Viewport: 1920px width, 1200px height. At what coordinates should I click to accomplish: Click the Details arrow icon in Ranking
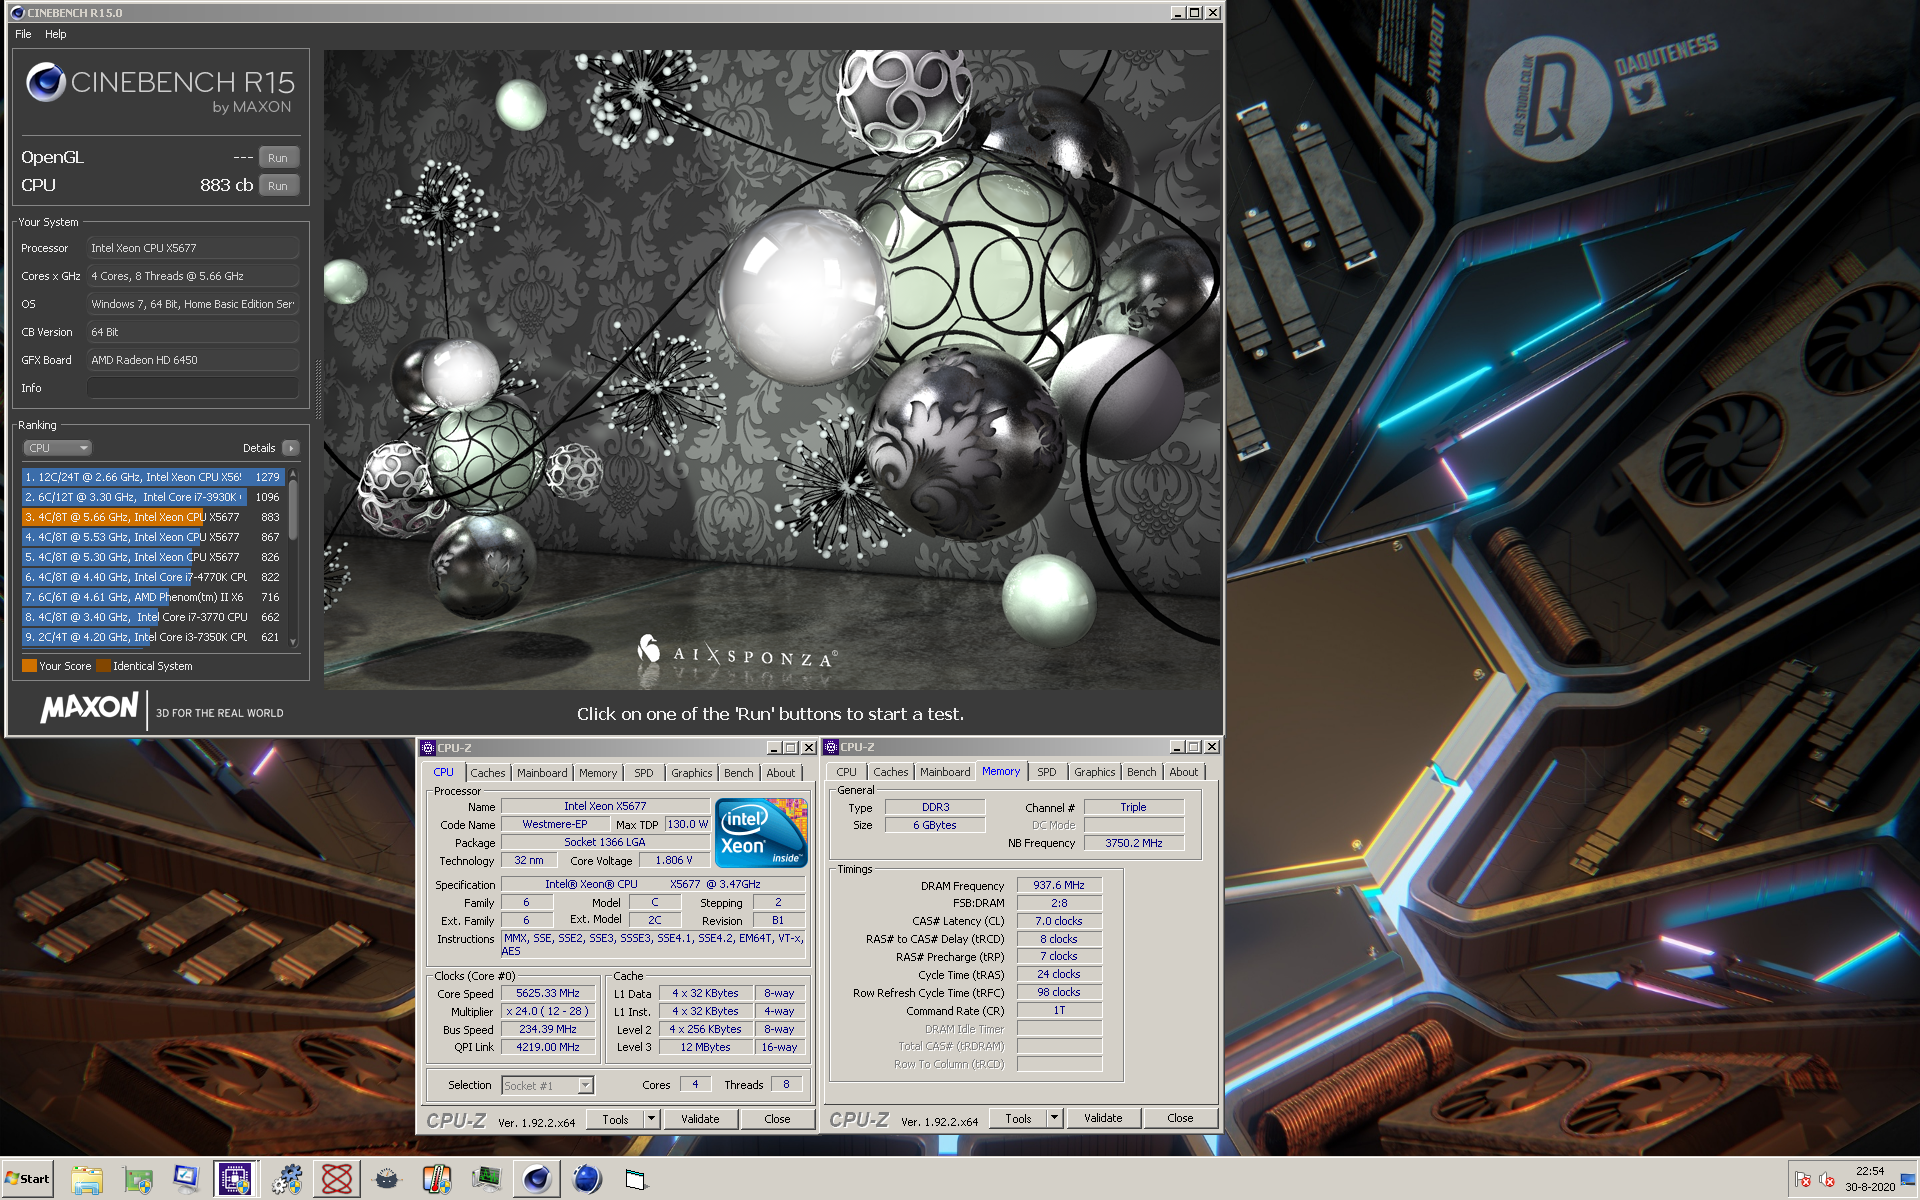tap(291, 448)
